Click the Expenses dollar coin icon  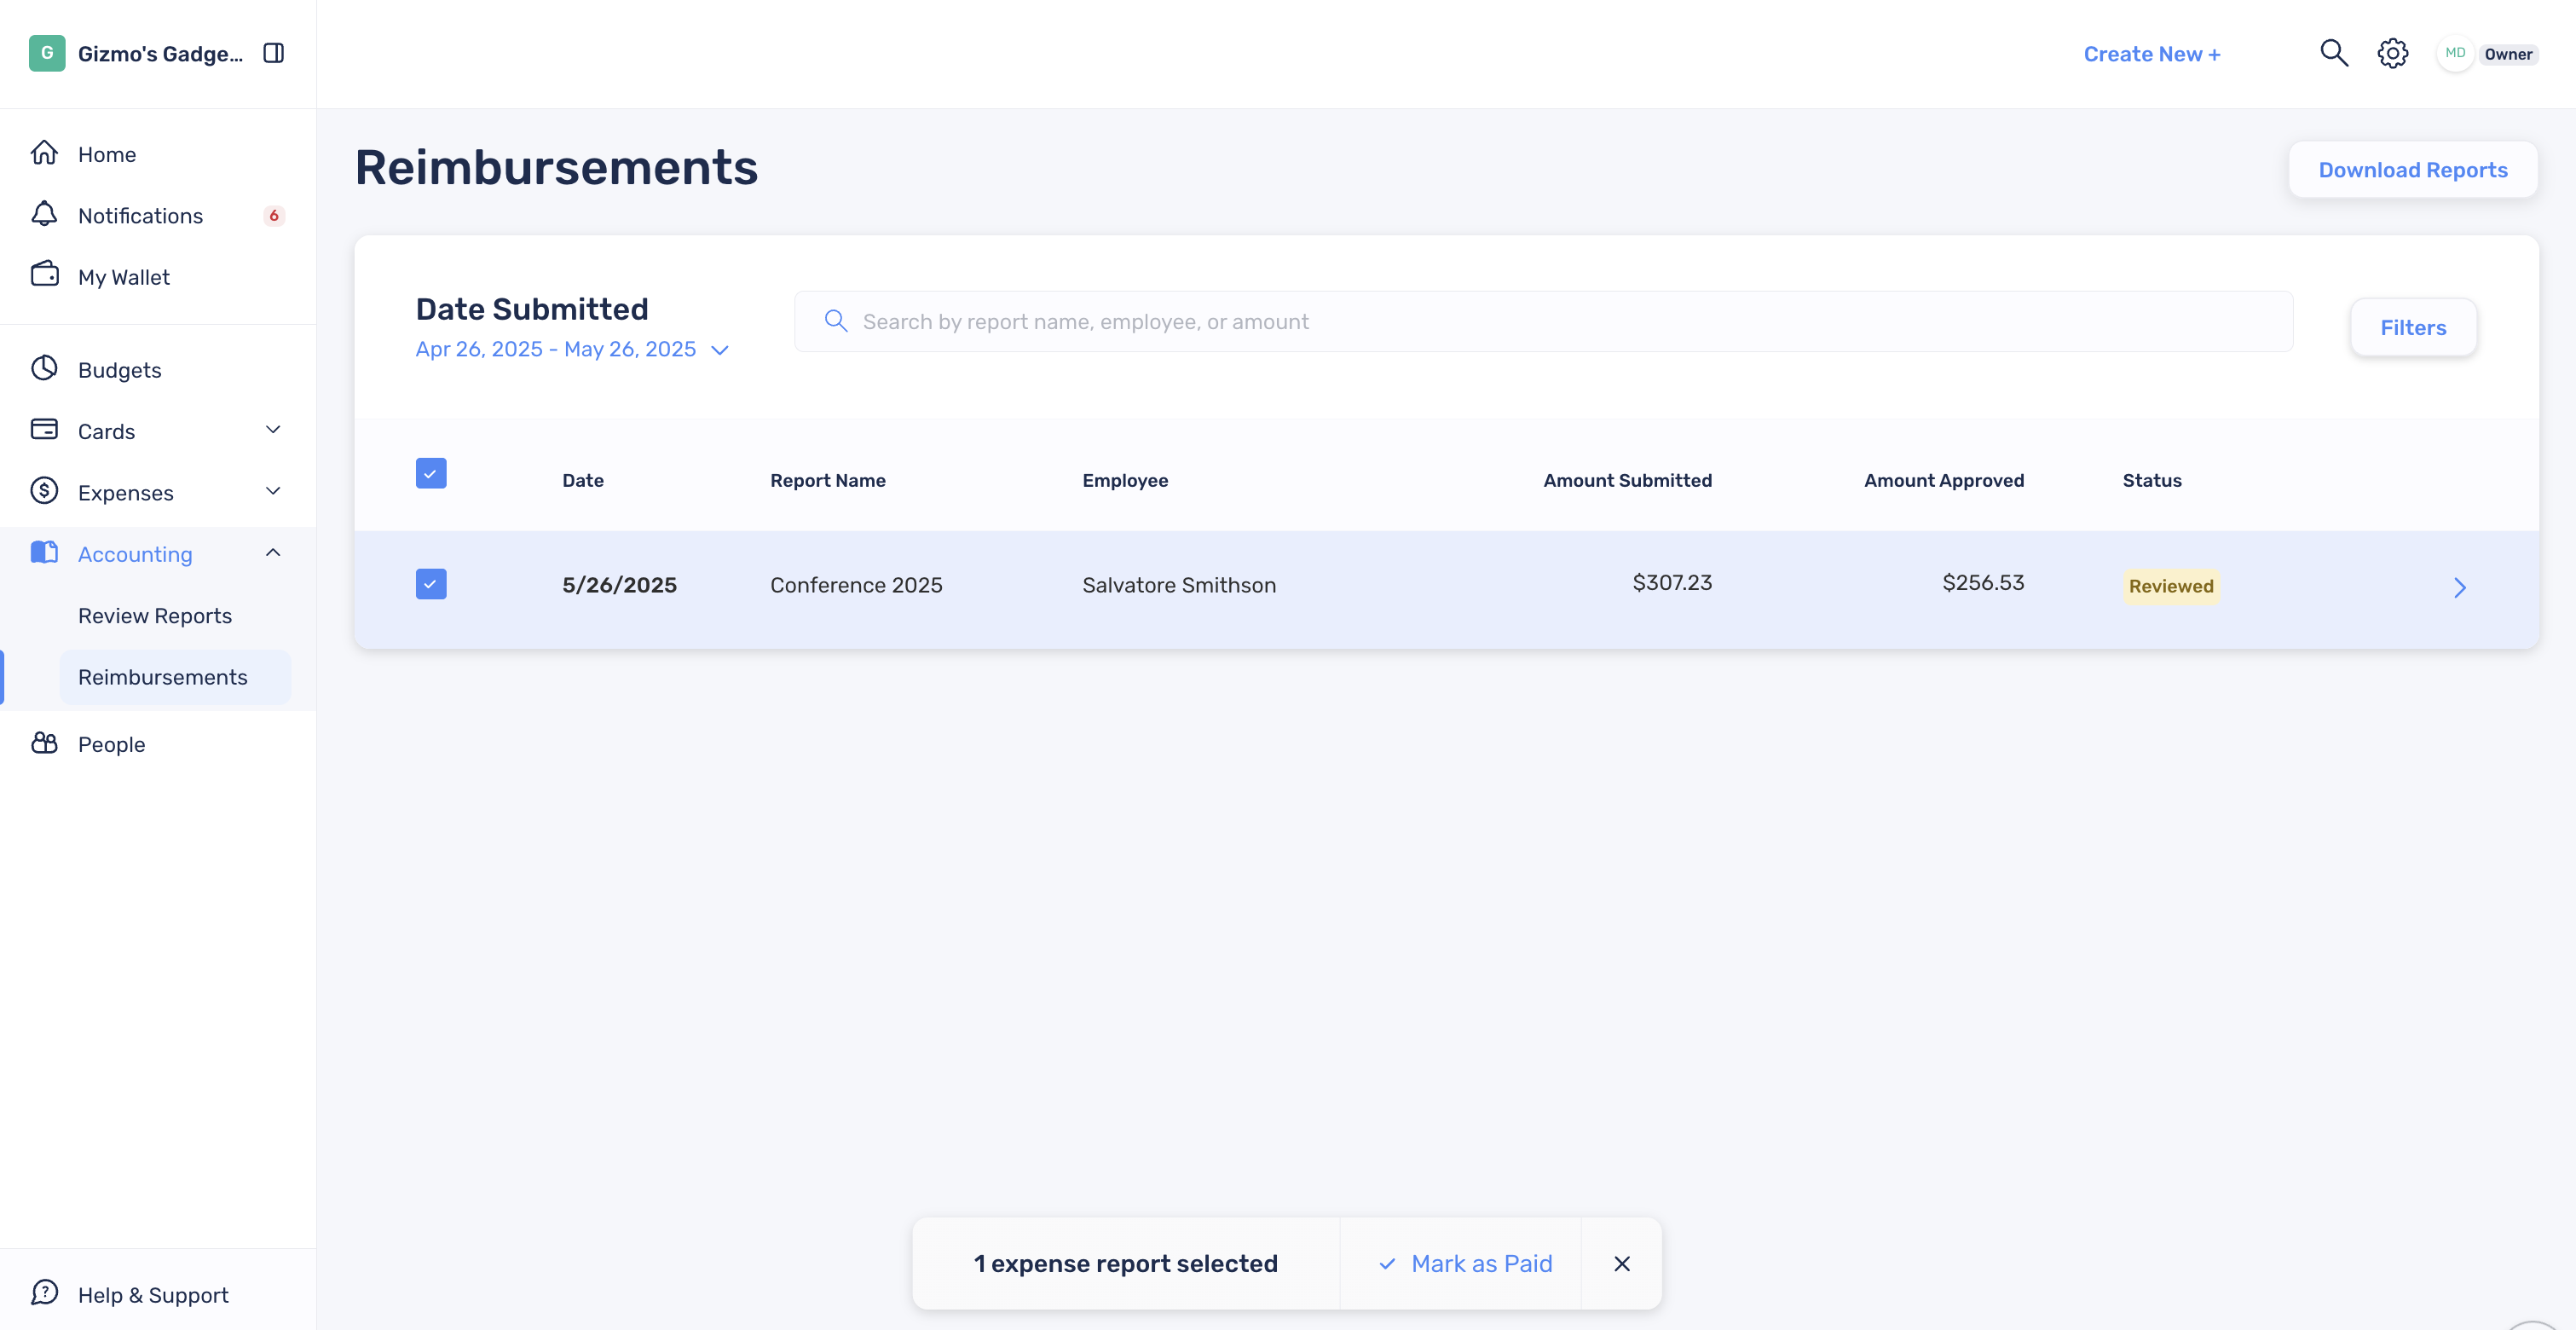coord(45,491)
